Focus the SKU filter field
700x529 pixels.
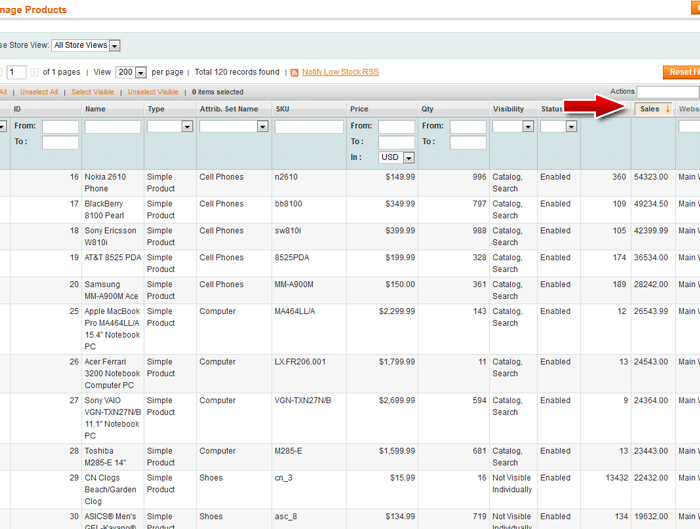pos(309,127)
